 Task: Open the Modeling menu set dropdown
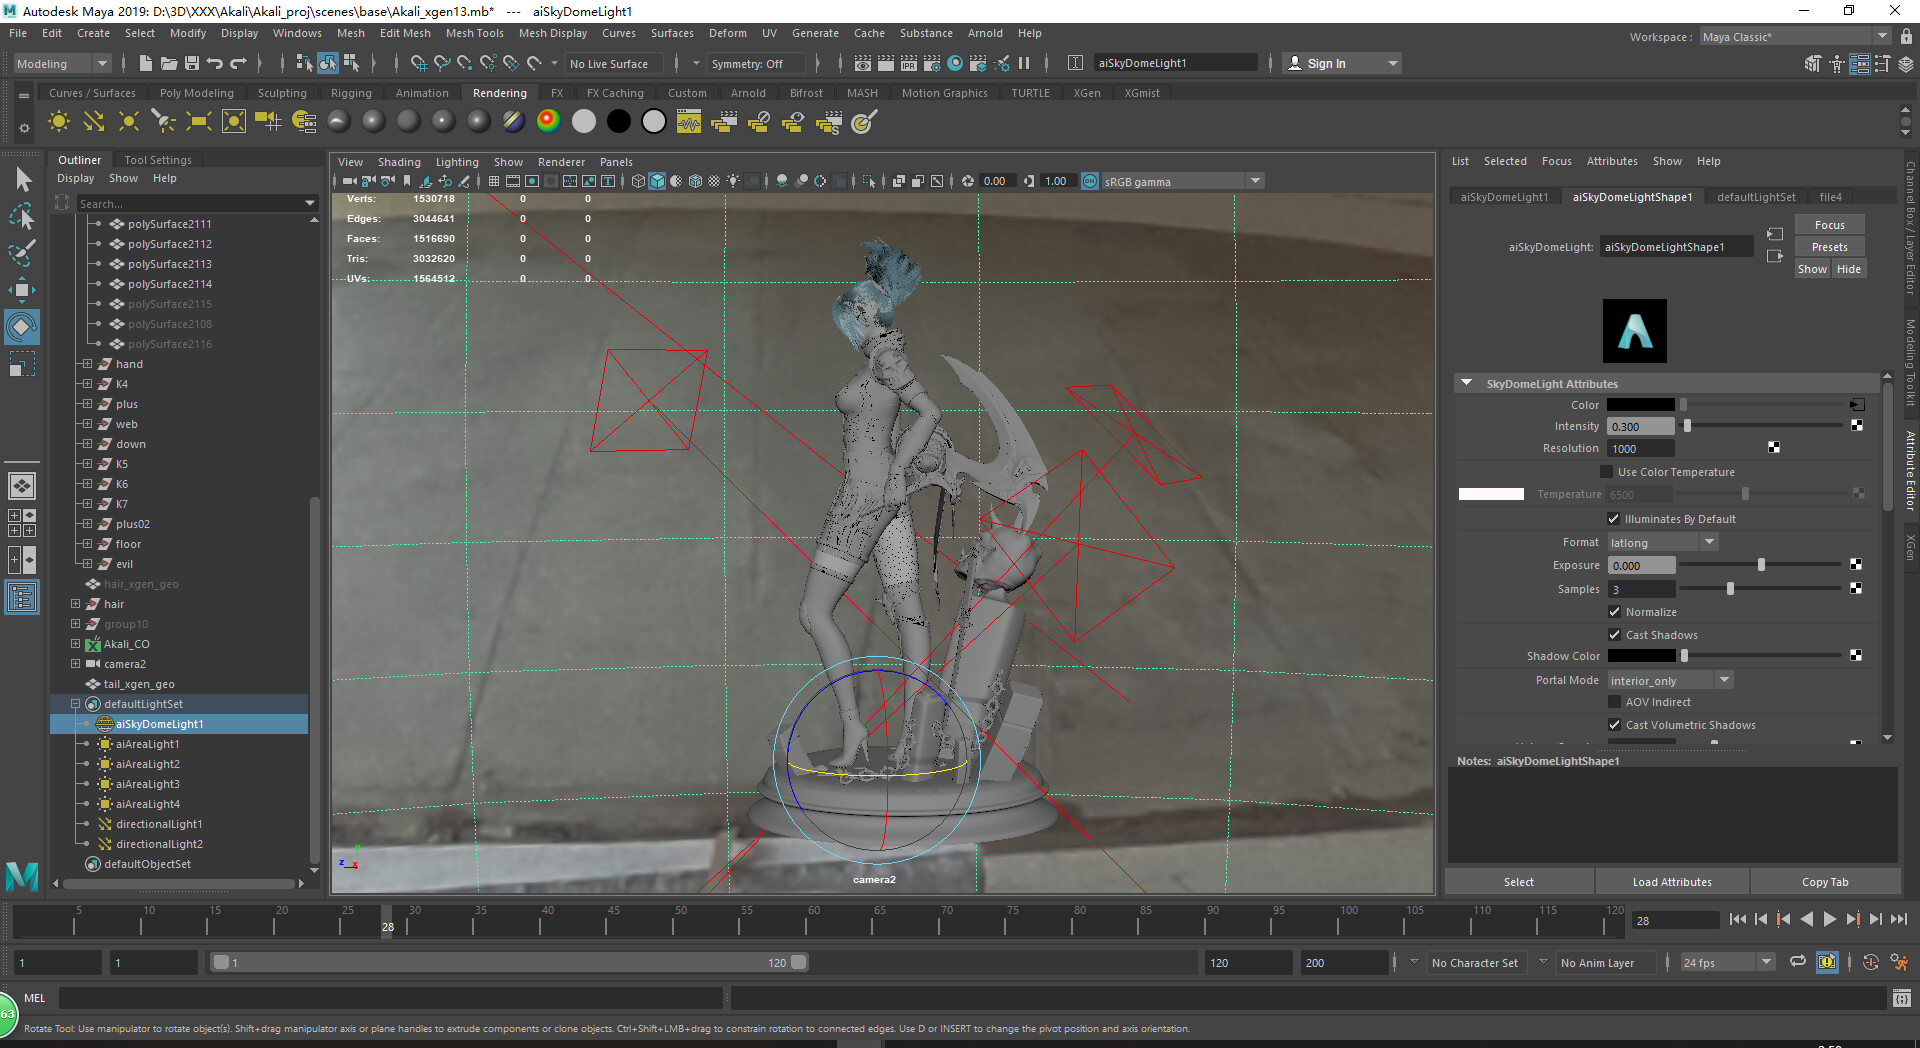(x=62, y=63)
